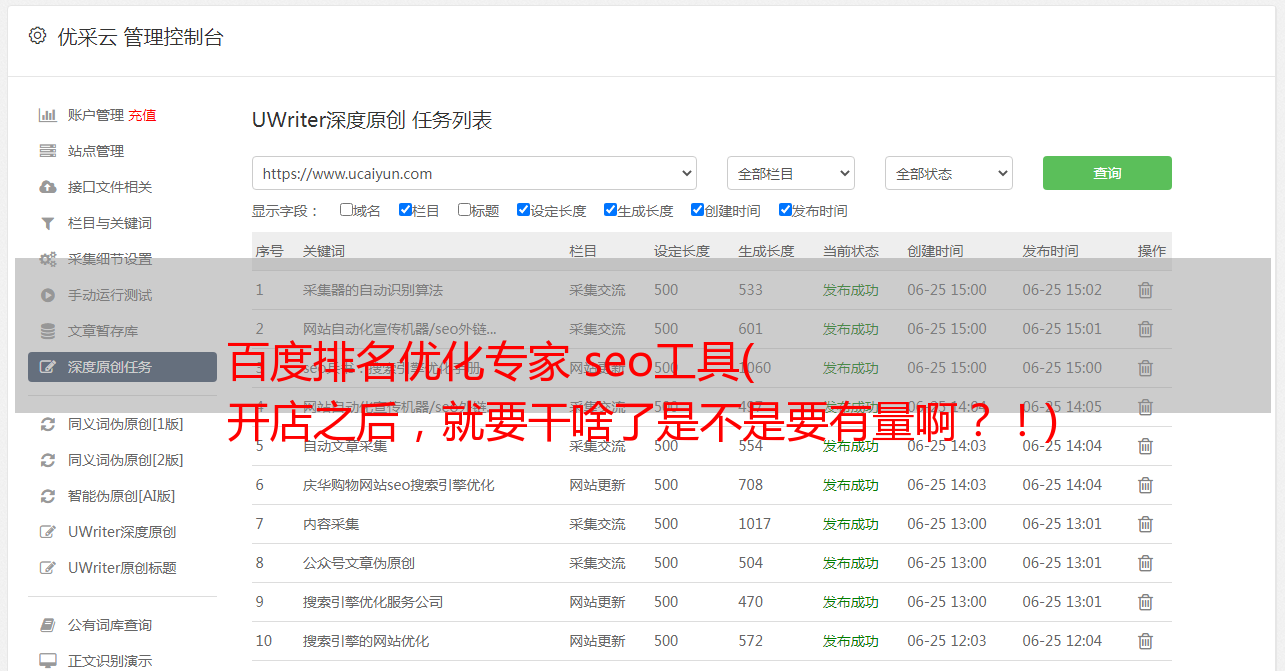Open the https://www.ucaiyun.com site dropdown
This screenshot has height=671, width=1285.
(x=474, y=173)
